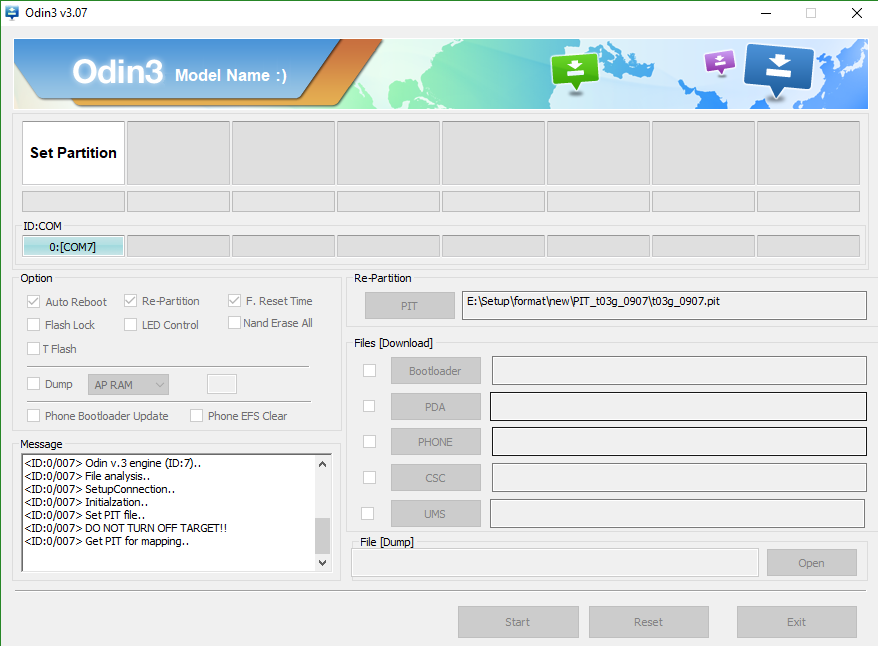Click the Exit button
This screenshot has width=878, height=646.
[796, 622]
